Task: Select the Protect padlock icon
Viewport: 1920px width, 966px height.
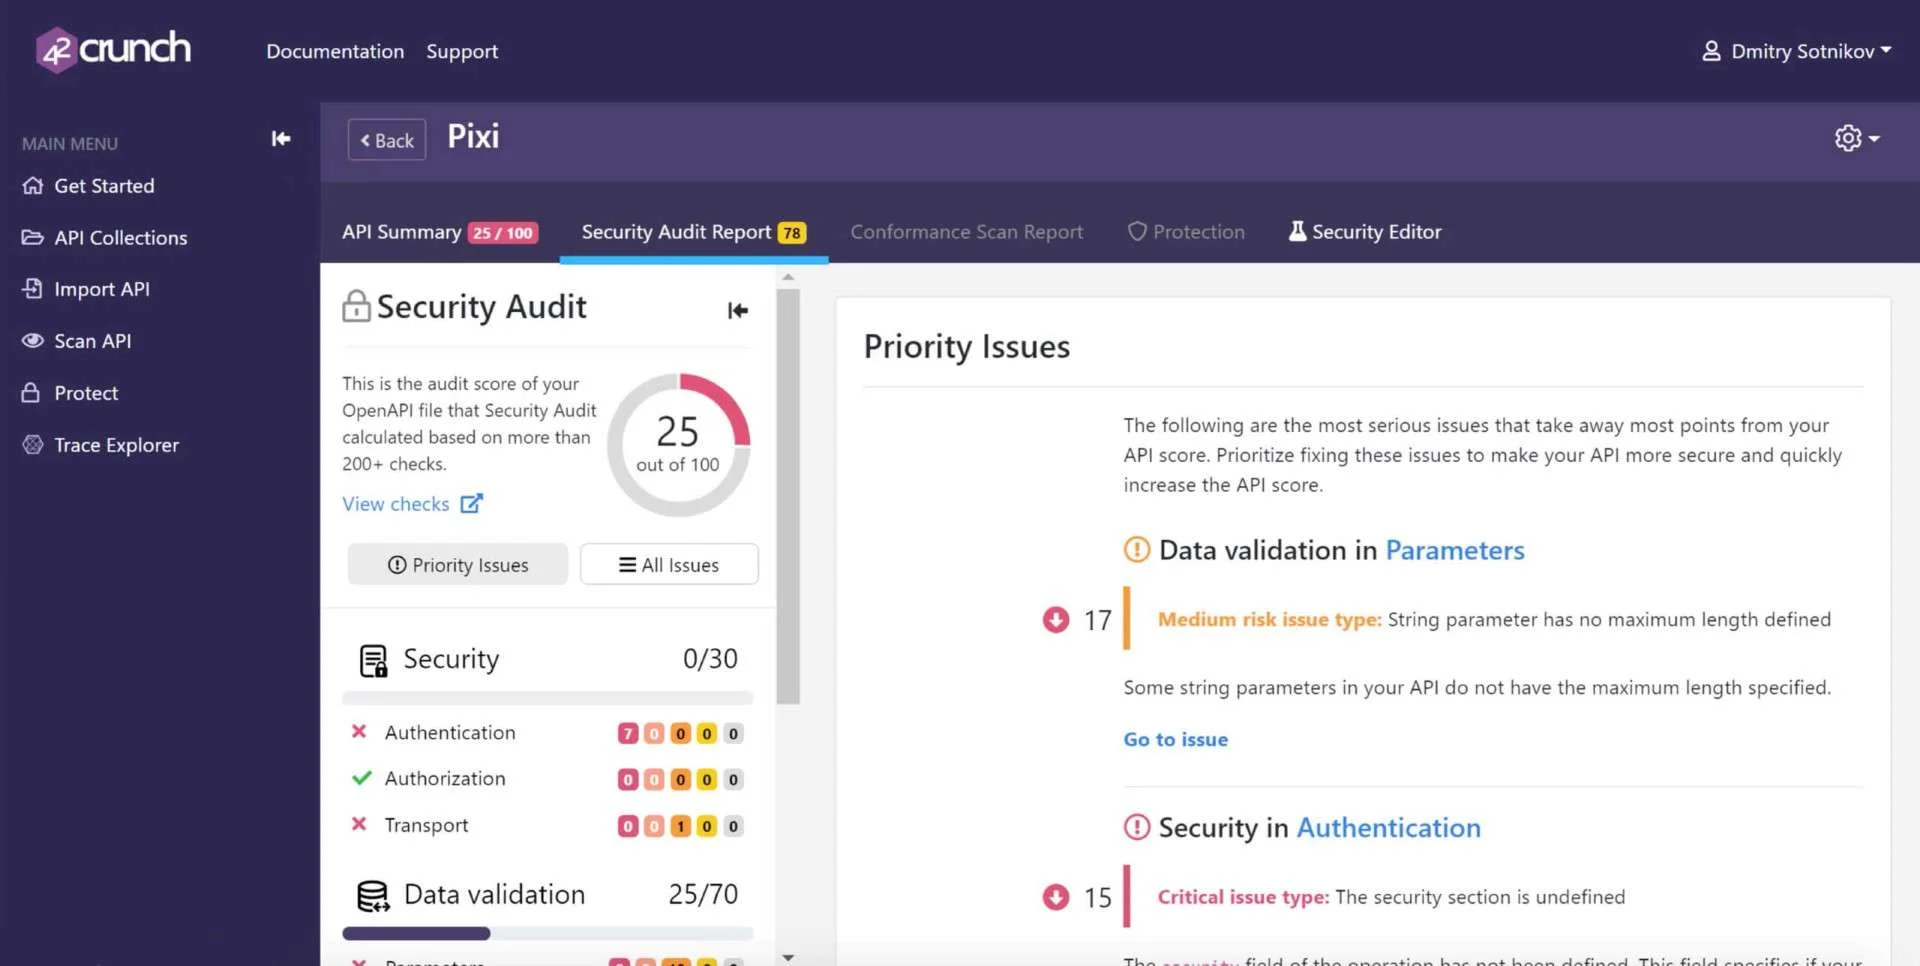Action: (x=33, y=392)
